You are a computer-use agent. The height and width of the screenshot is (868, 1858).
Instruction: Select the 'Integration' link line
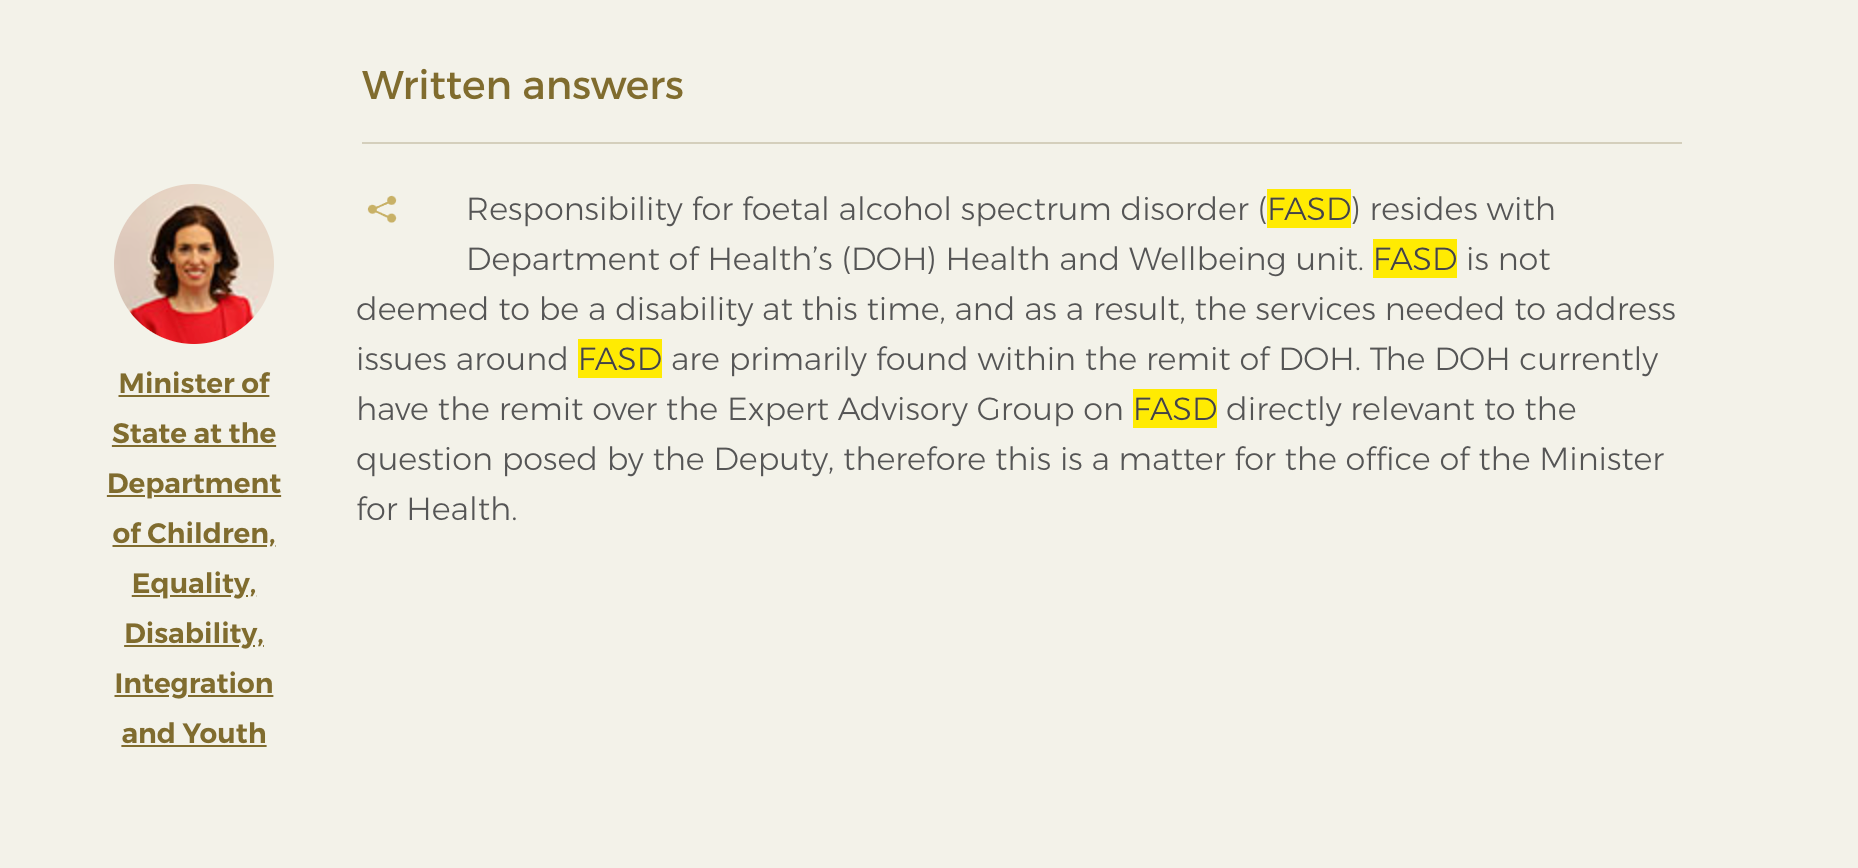194,683
